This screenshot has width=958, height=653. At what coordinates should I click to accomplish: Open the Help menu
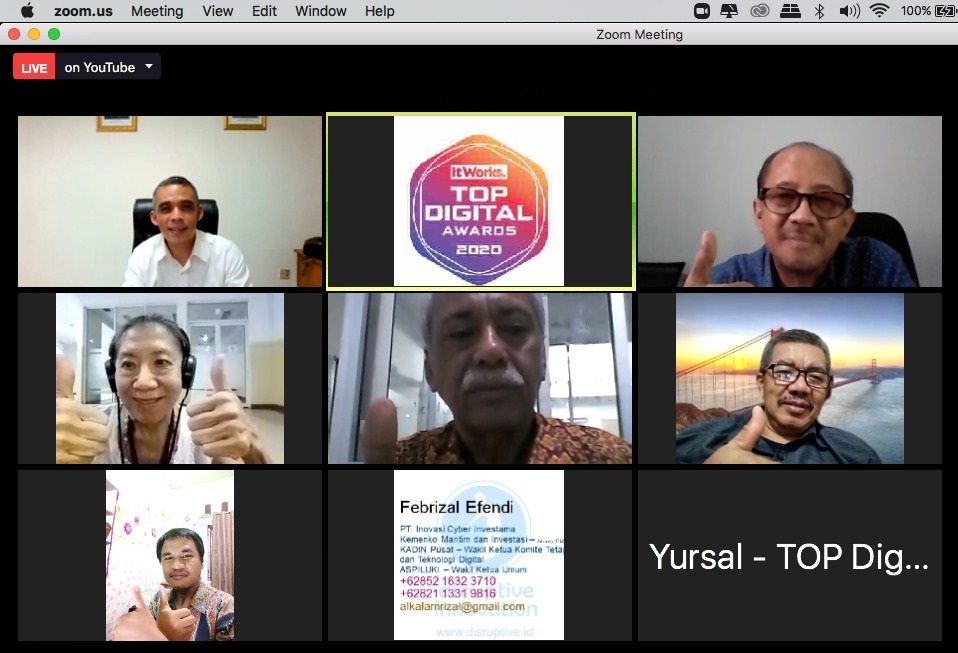point(379,11)
